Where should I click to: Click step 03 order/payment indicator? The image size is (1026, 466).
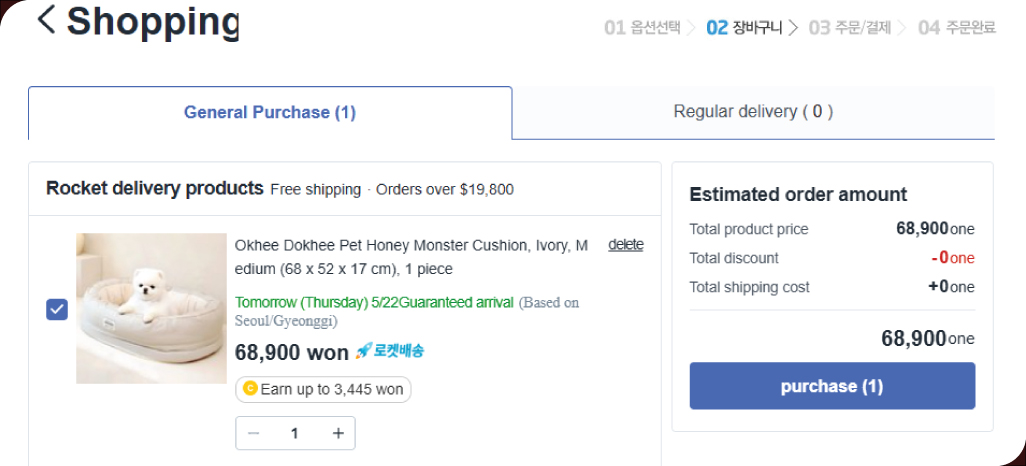tap(849, 28)
